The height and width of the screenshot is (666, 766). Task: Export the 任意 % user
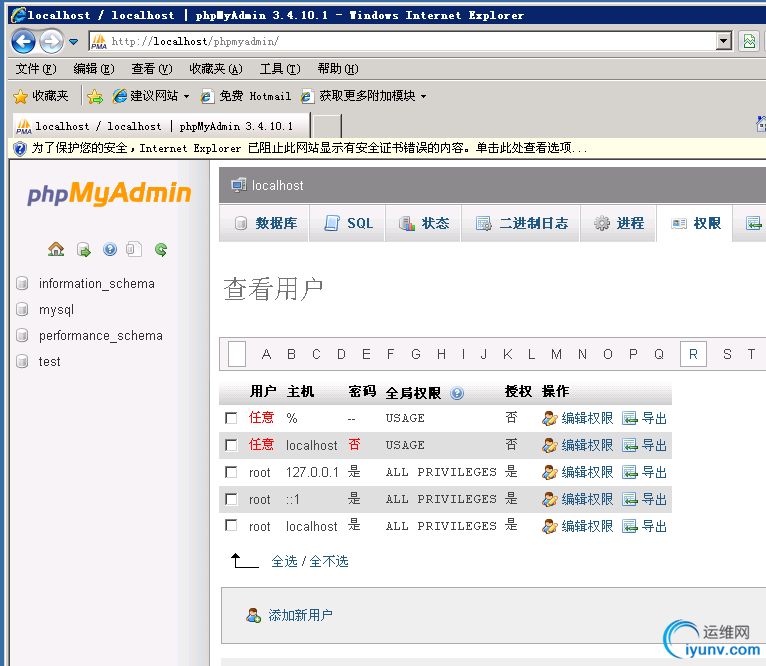[644, 418]
